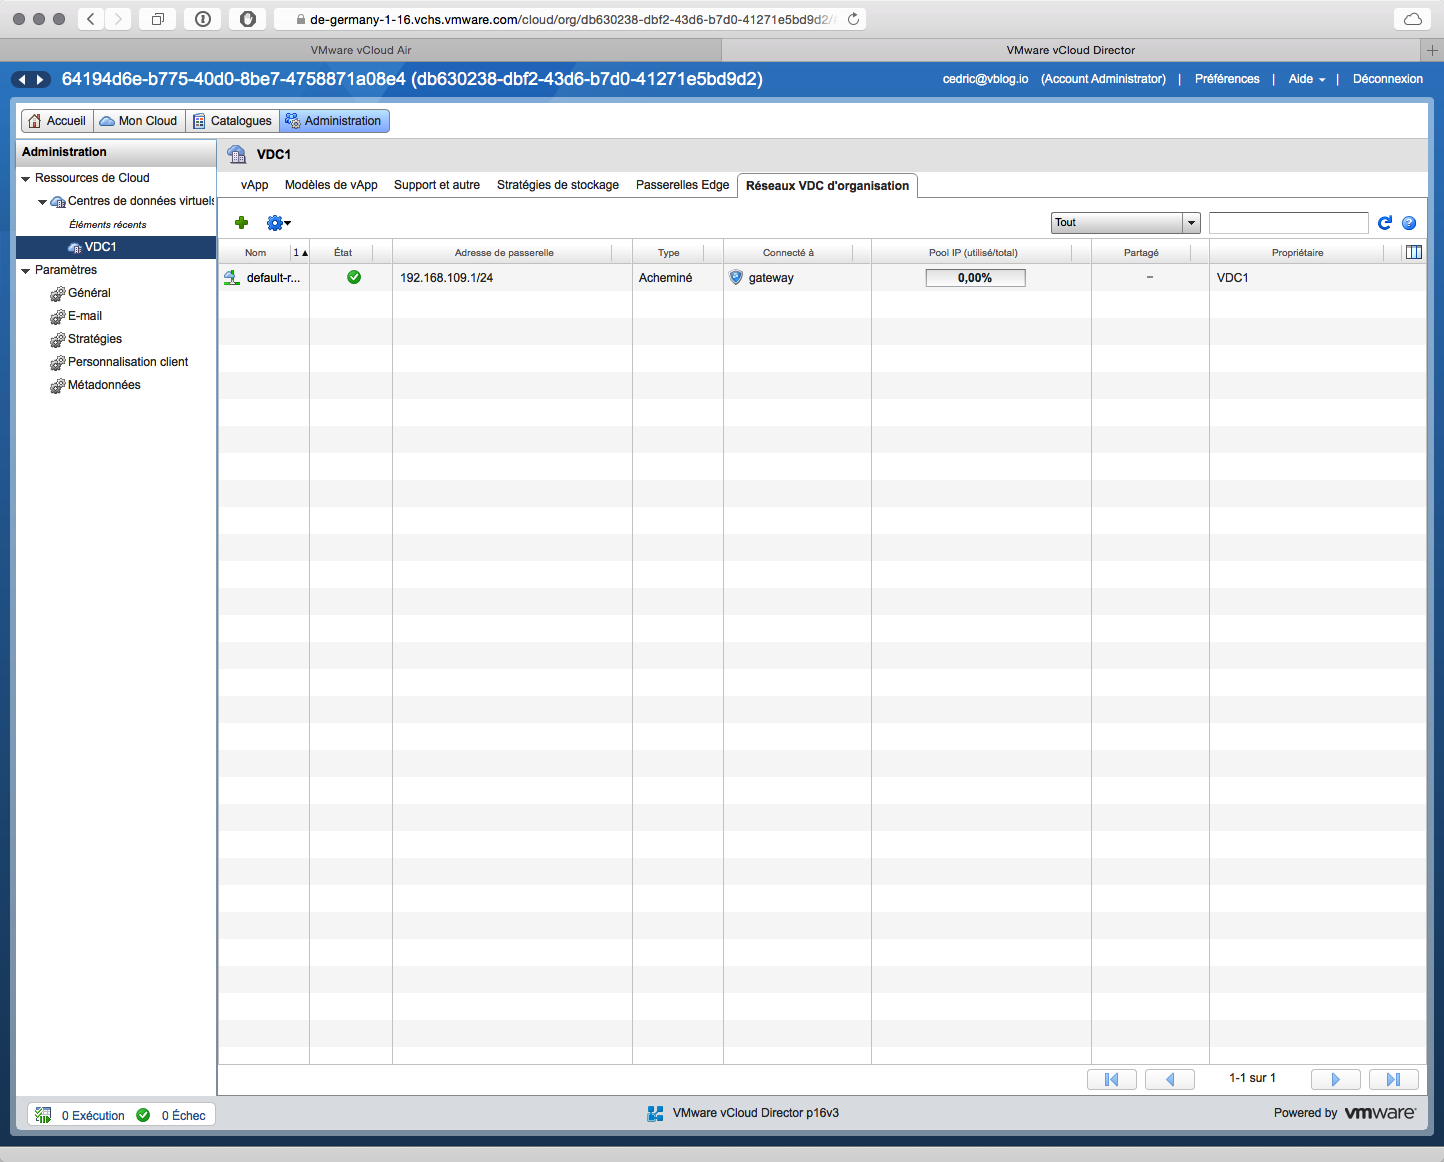The image size is (1444, 1162).
Task: Open the Catalogues section button
Action: [232, 121]
